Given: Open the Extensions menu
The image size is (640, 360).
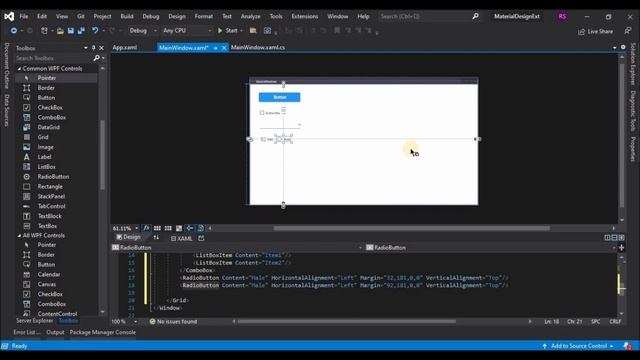Looking at the screenshot, I should pos(304,16).
